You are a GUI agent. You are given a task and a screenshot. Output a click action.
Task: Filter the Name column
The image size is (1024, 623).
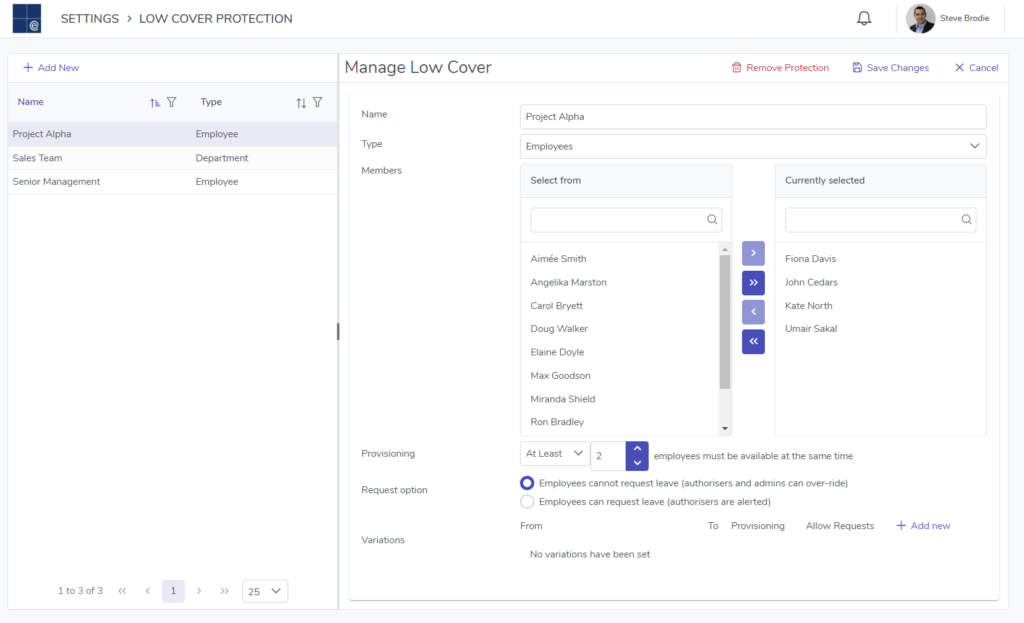tap(172, 103)
